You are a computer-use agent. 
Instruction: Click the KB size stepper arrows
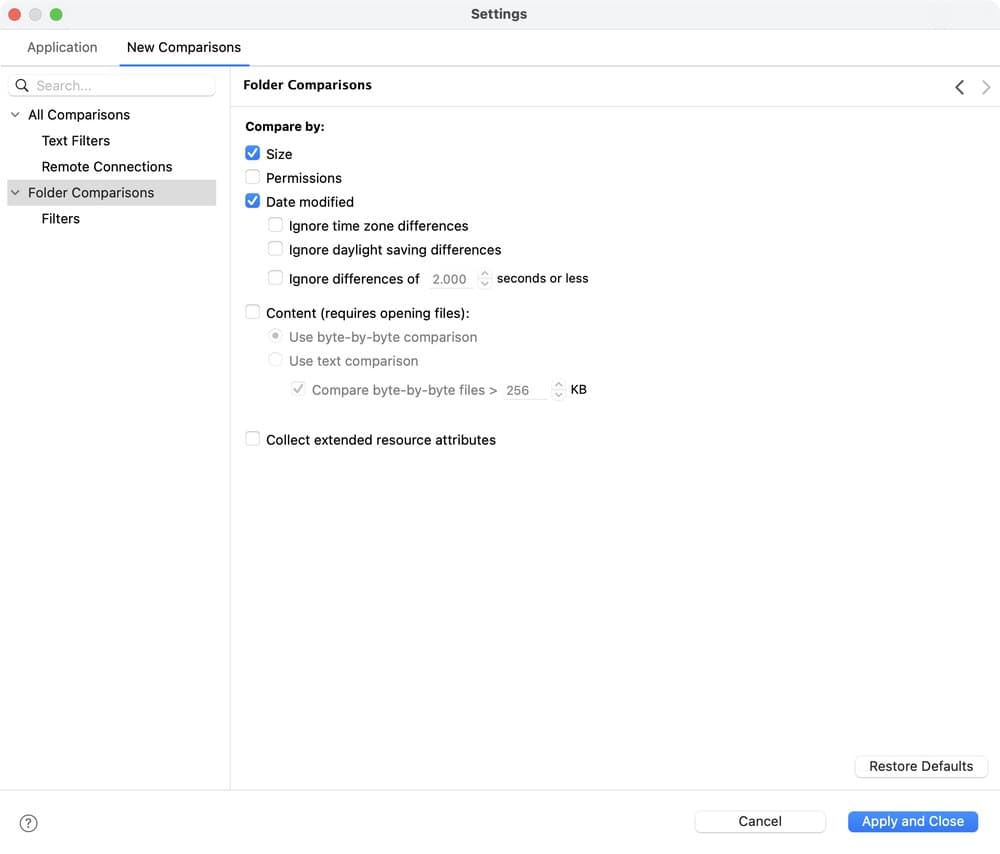click(559, 390)
